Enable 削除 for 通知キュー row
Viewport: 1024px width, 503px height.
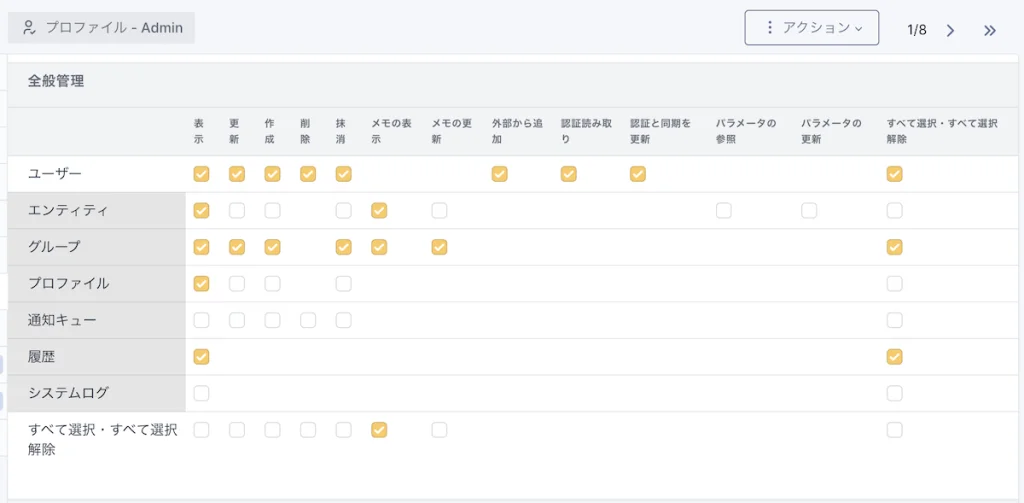[x=308, y=320]
